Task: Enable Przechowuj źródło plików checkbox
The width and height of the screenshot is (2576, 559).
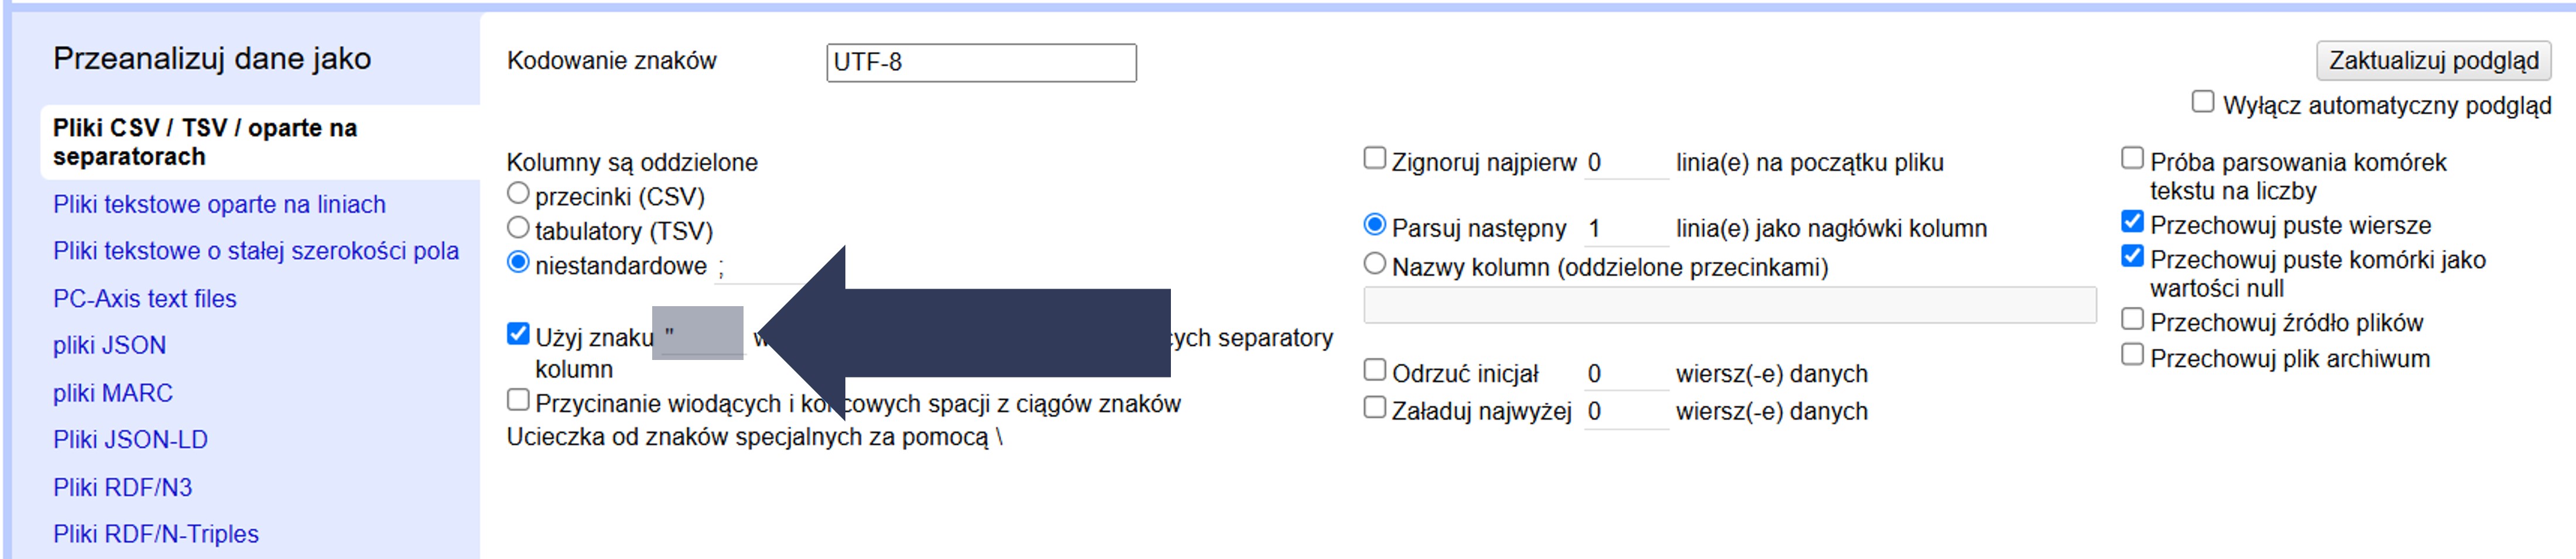Action: [2132, 320]
